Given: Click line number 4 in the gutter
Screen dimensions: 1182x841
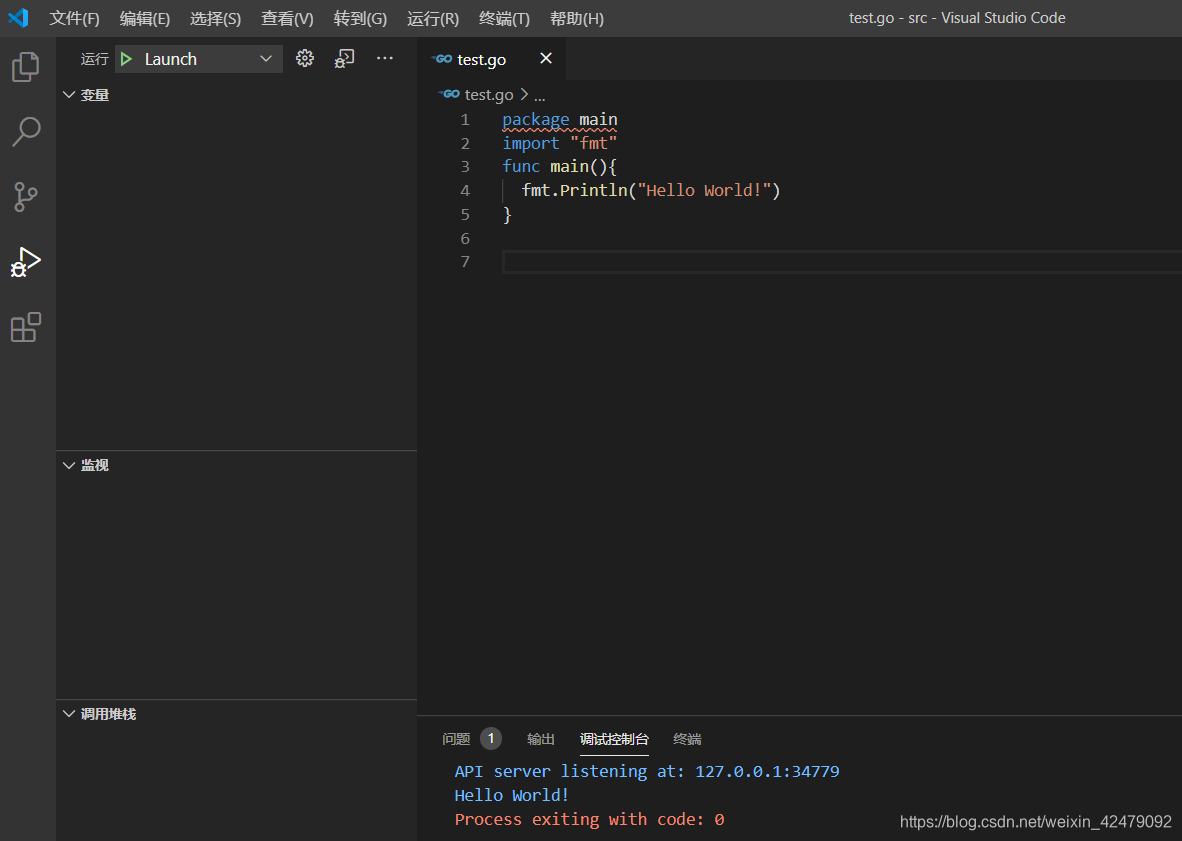Looking at the screenshot, I should coord(465,191).
